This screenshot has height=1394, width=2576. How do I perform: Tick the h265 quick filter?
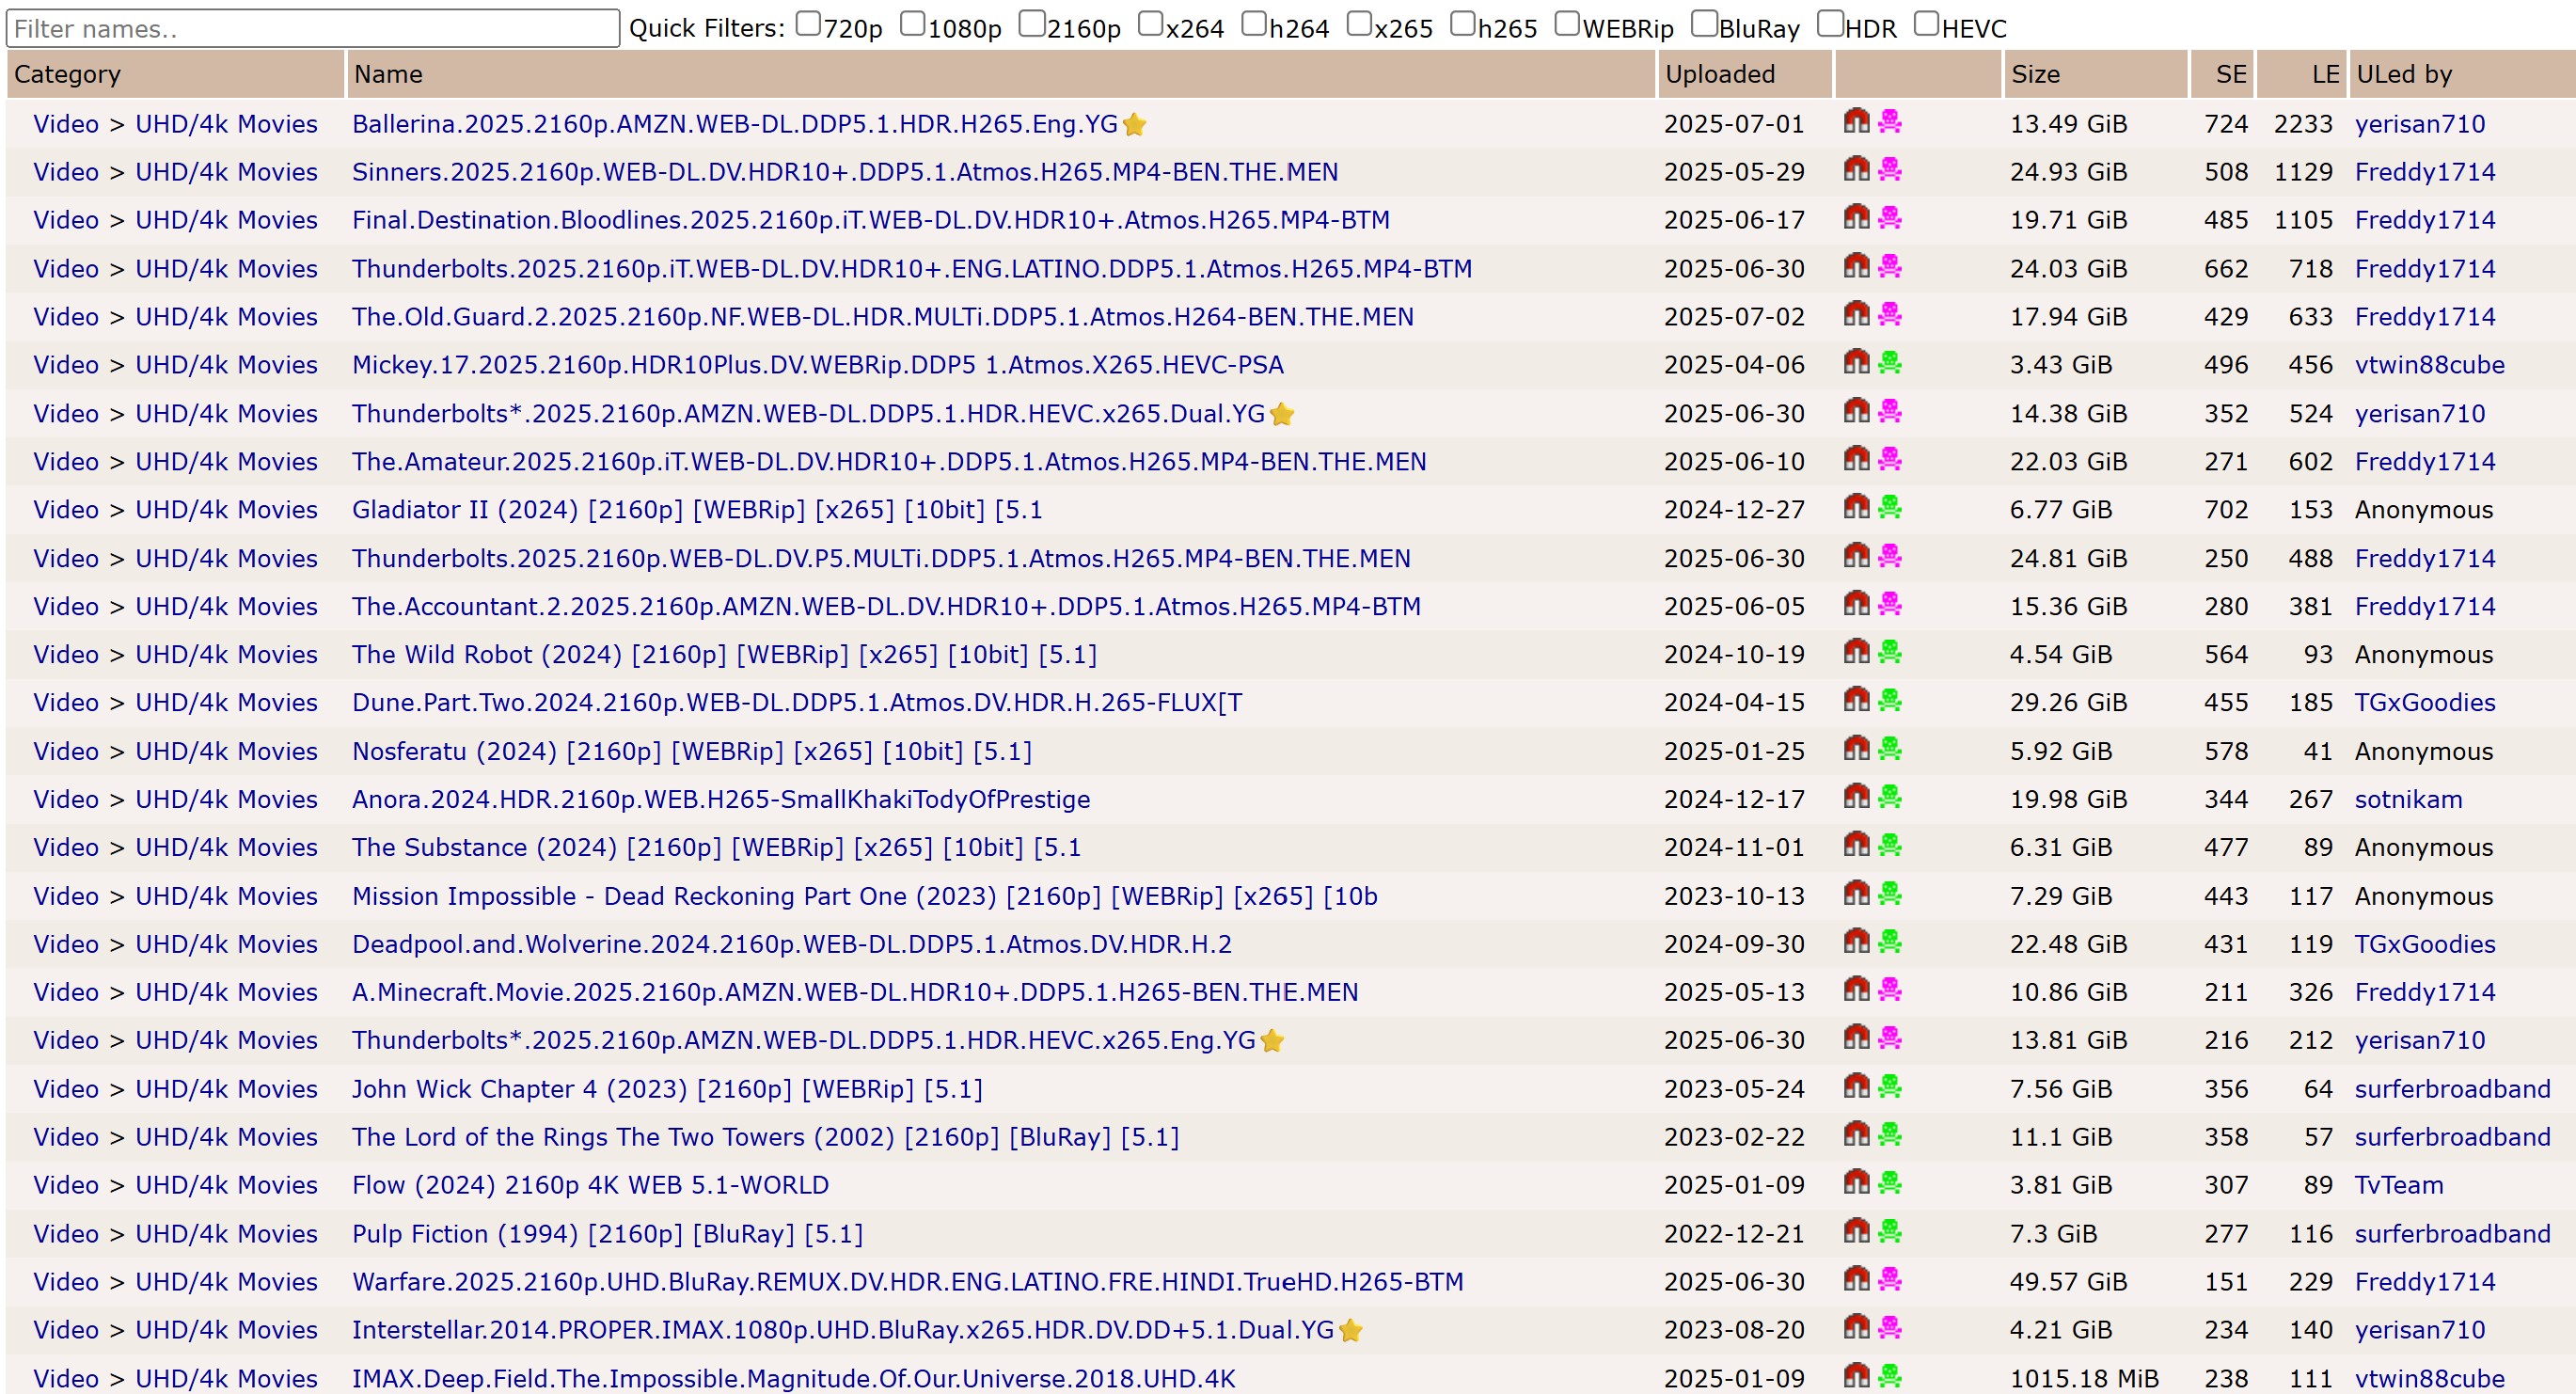coord(1462,24)
